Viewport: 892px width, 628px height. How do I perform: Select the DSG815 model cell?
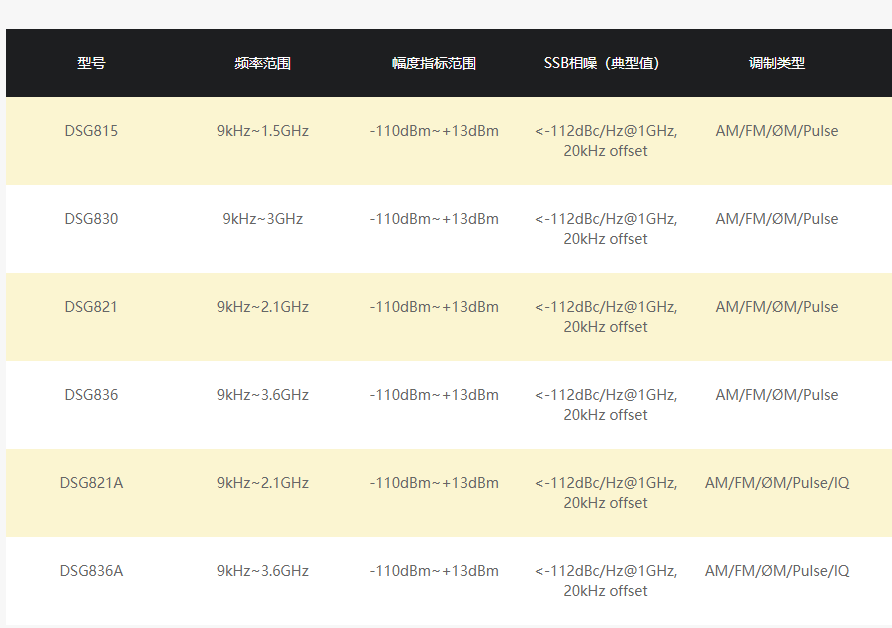coord(91,131)
